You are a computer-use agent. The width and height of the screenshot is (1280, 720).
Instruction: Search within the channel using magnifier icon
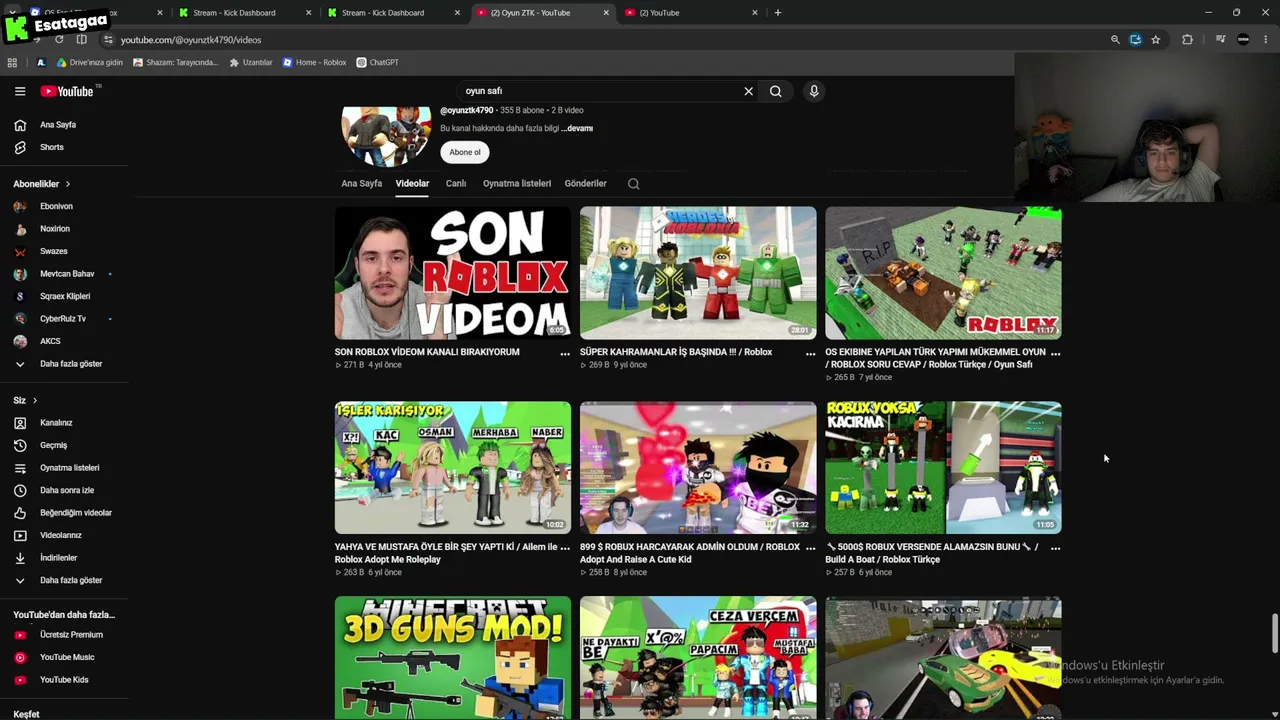(633, 184)
